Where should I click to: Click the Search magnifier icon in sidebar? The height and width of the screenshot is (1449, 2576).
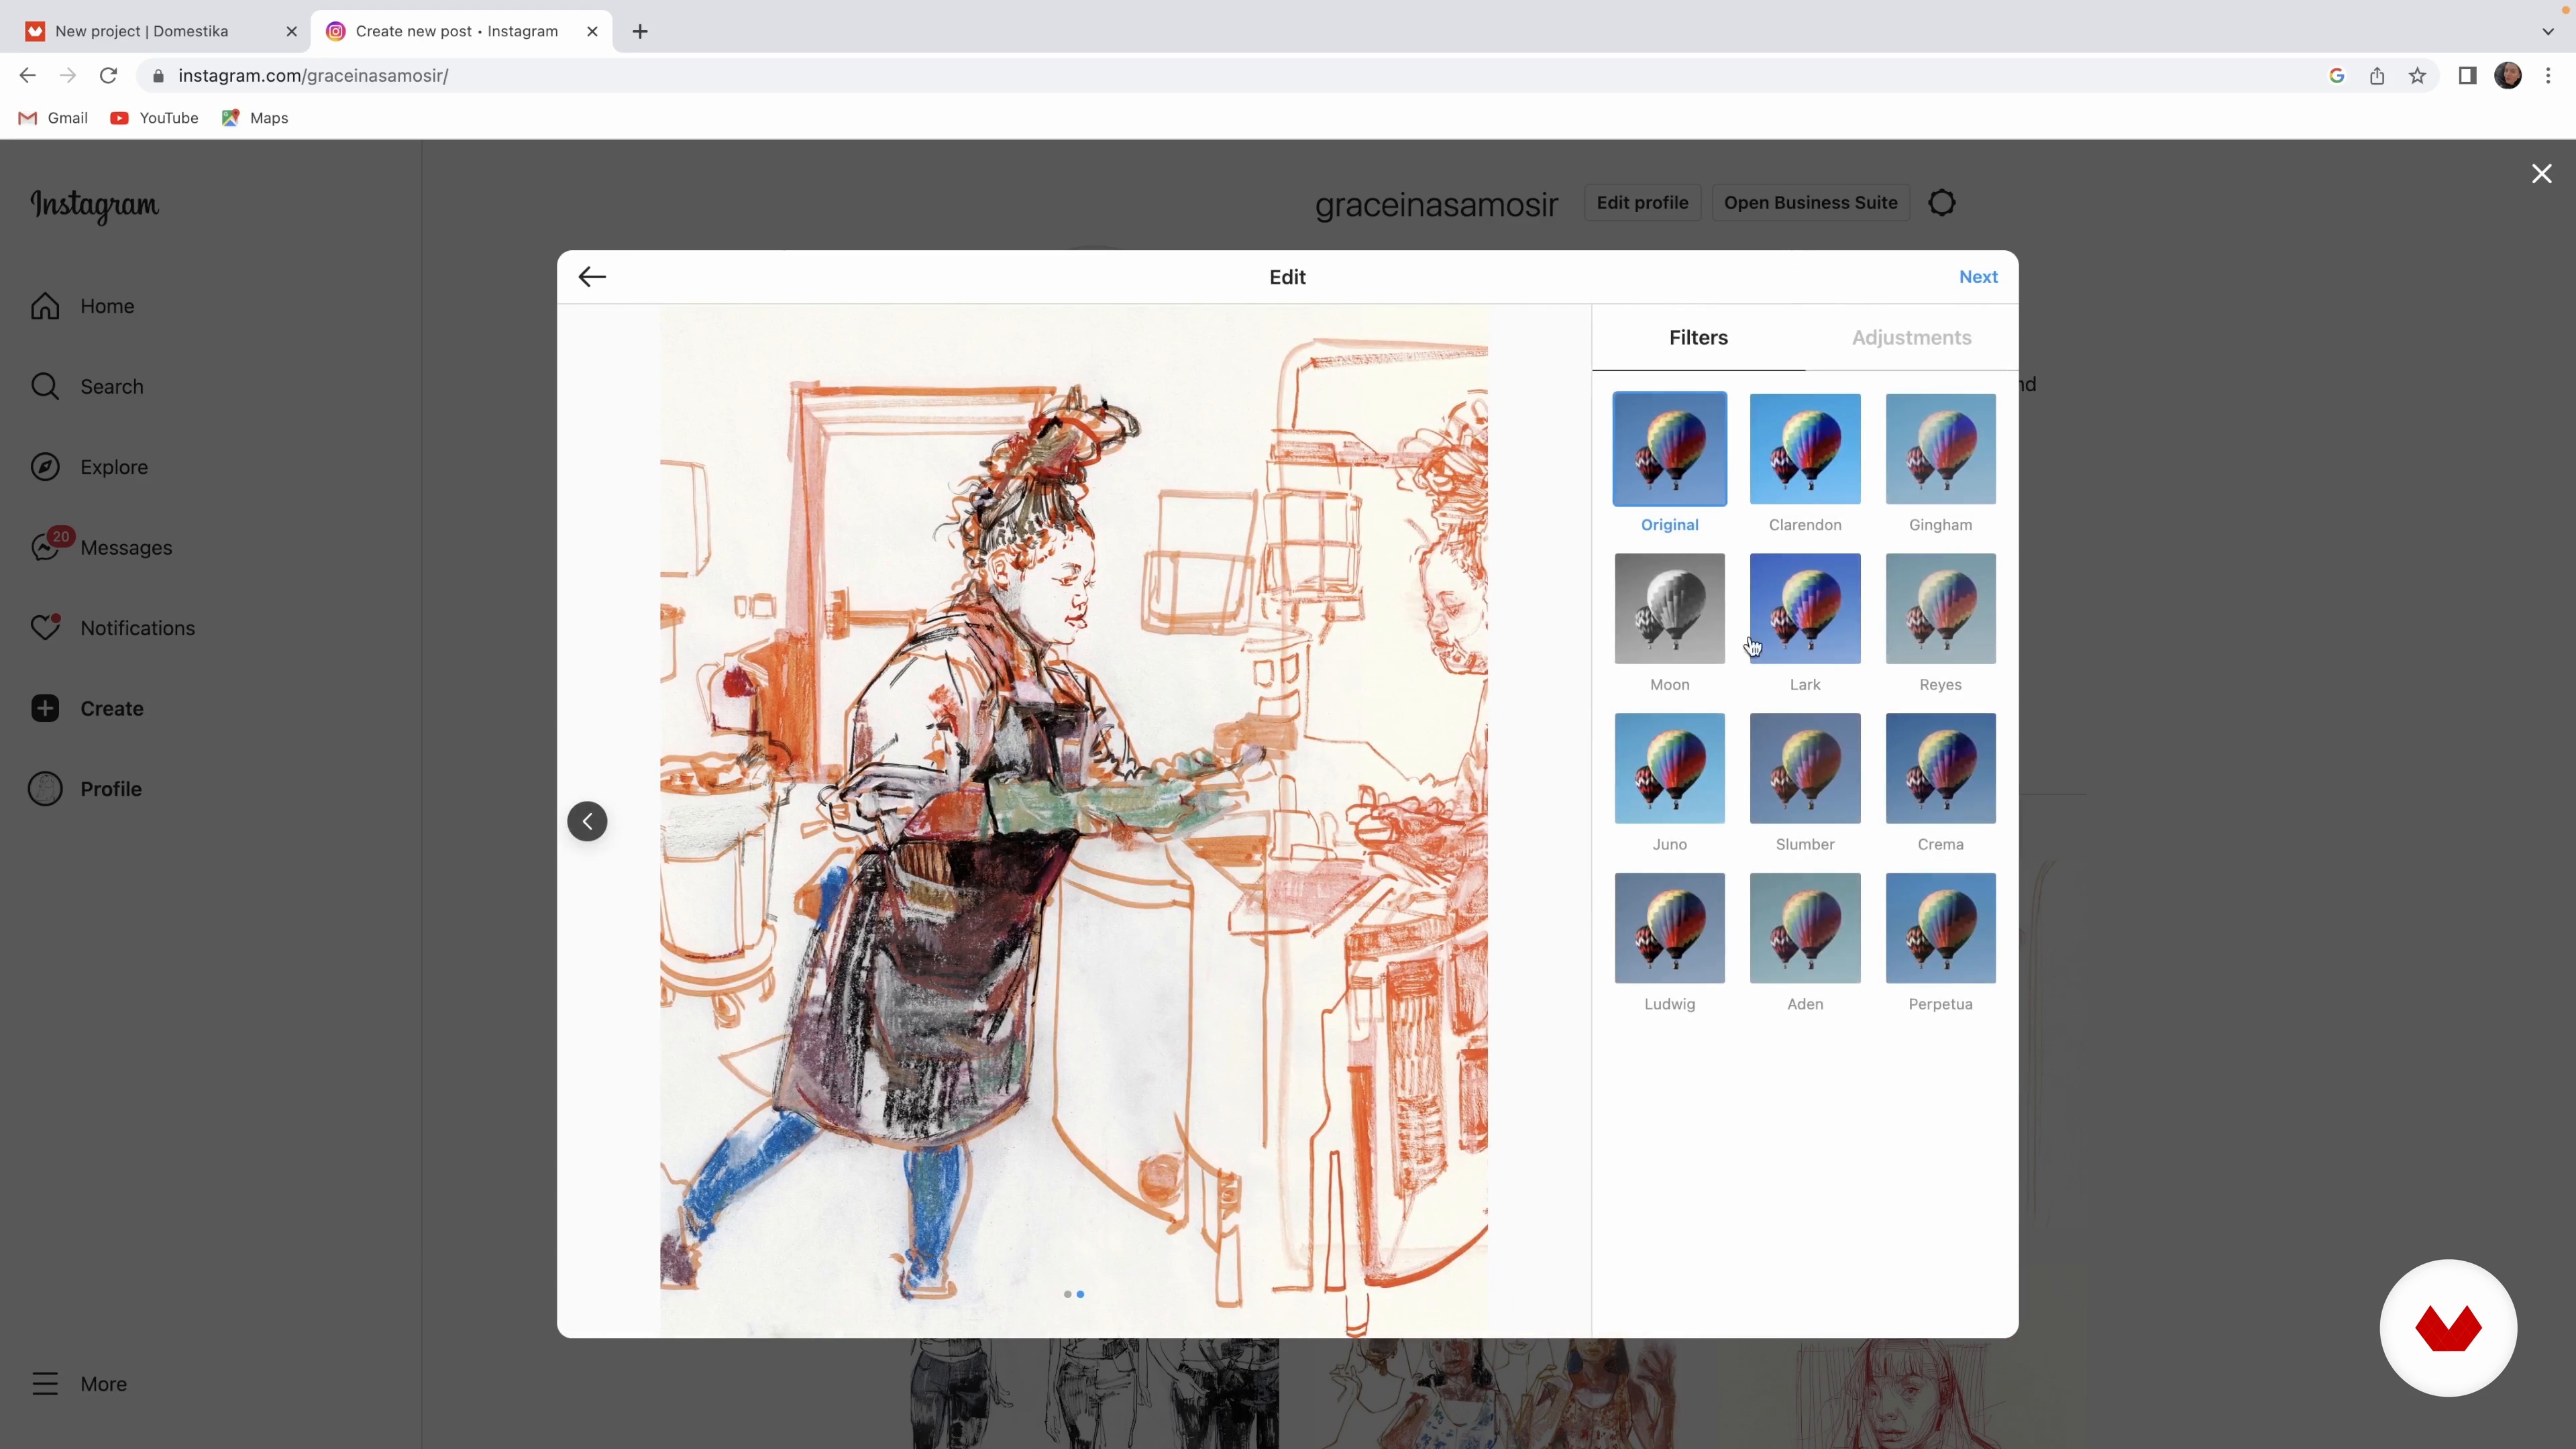click(45, 386)
